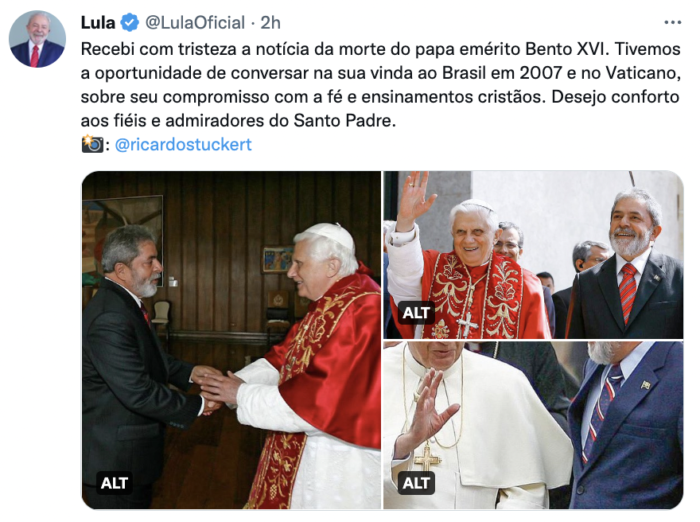700x522 pixels.
Task: Click Lula's red striped tie in top-right photo
Action: point(628,292)
